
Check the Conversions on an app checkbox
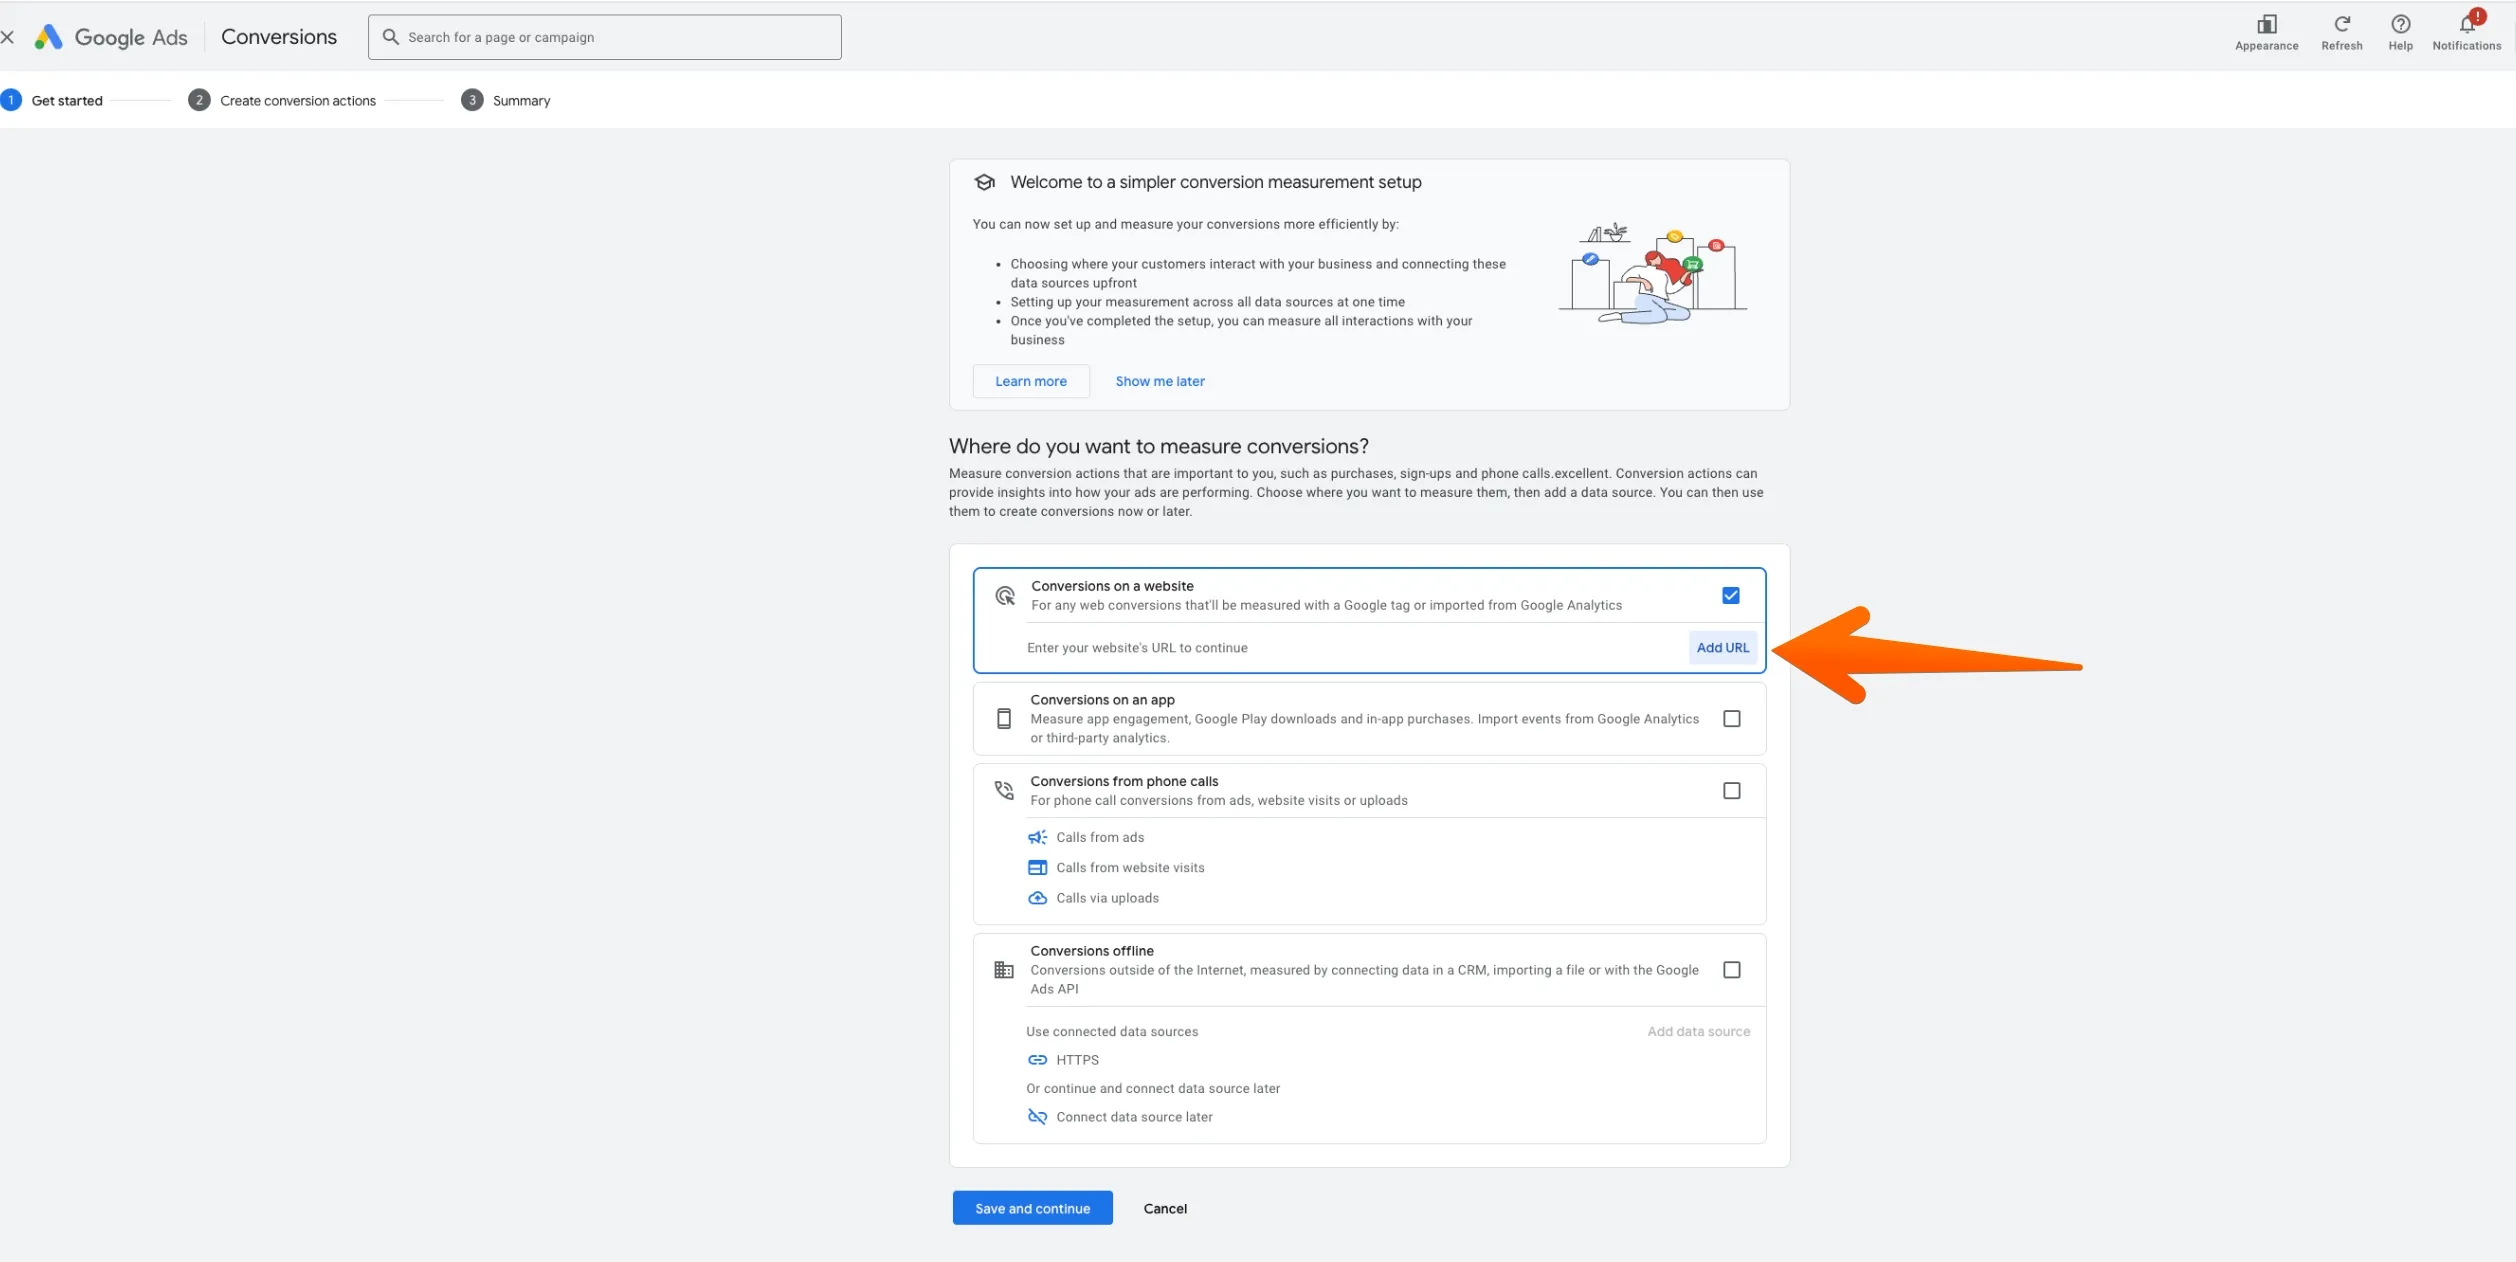1731,719
